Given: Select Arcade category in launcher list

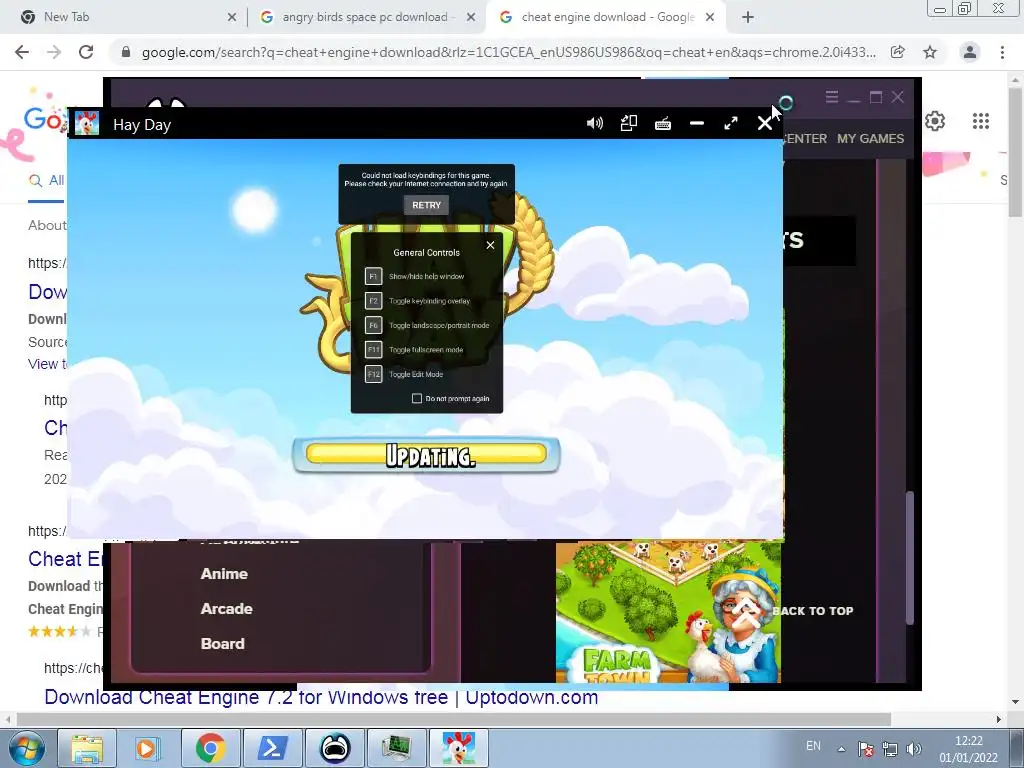Looking at the screenshot, I should click(227, 609).
